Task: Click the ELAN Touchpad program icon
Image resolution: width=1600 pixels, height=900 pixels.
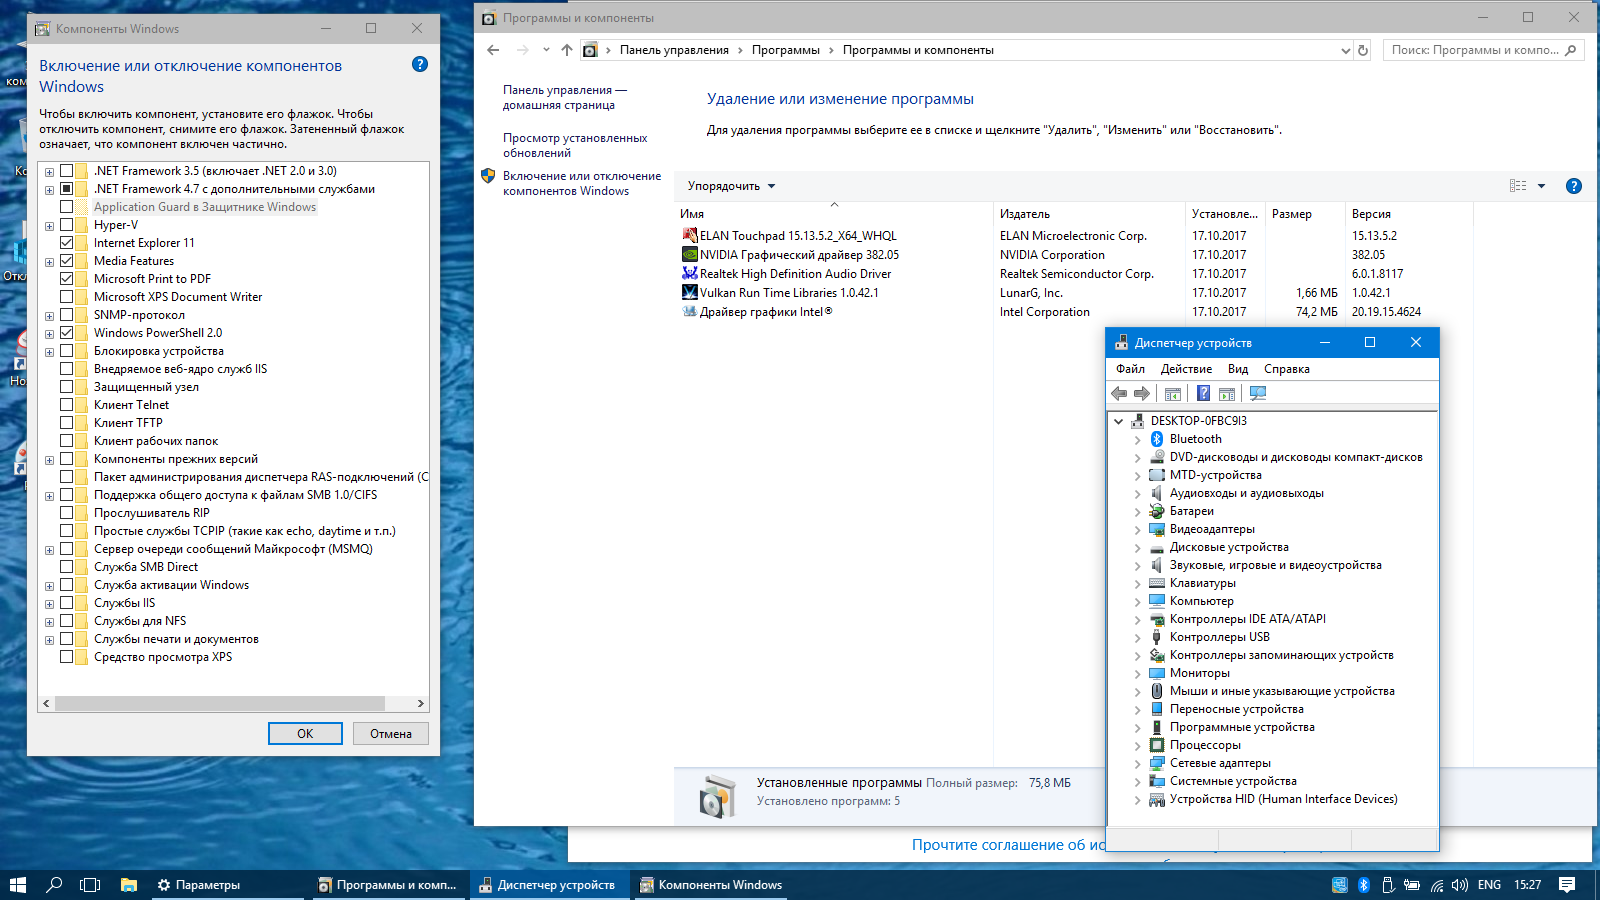Action: click(689, 236)
